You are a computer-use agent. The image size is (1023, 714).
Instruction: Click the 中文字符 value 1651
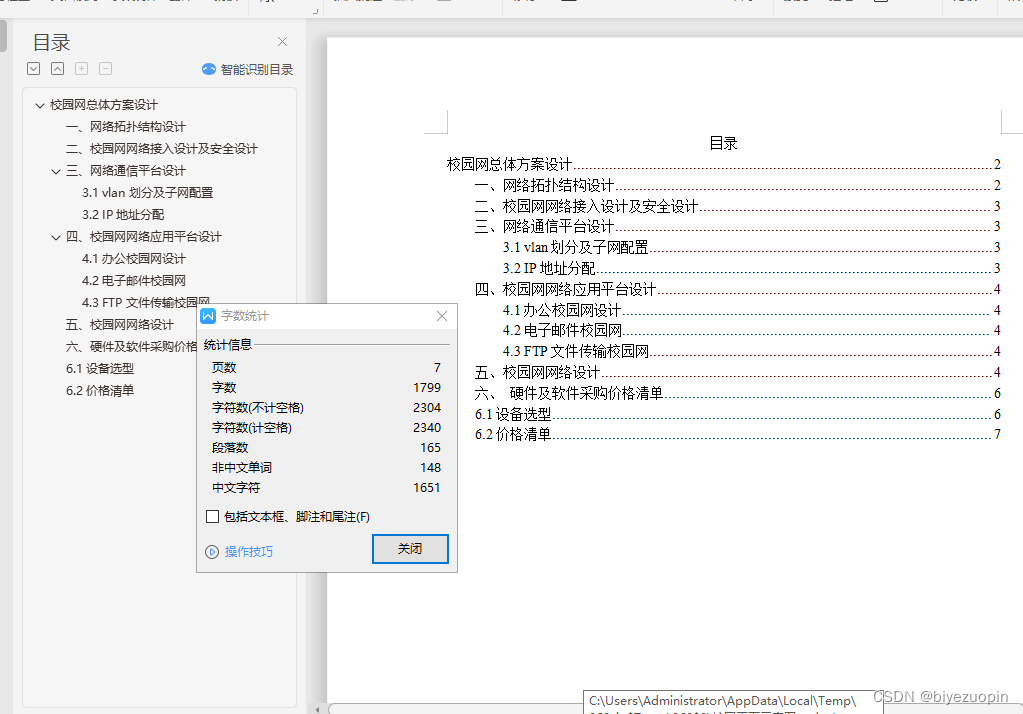427,488
